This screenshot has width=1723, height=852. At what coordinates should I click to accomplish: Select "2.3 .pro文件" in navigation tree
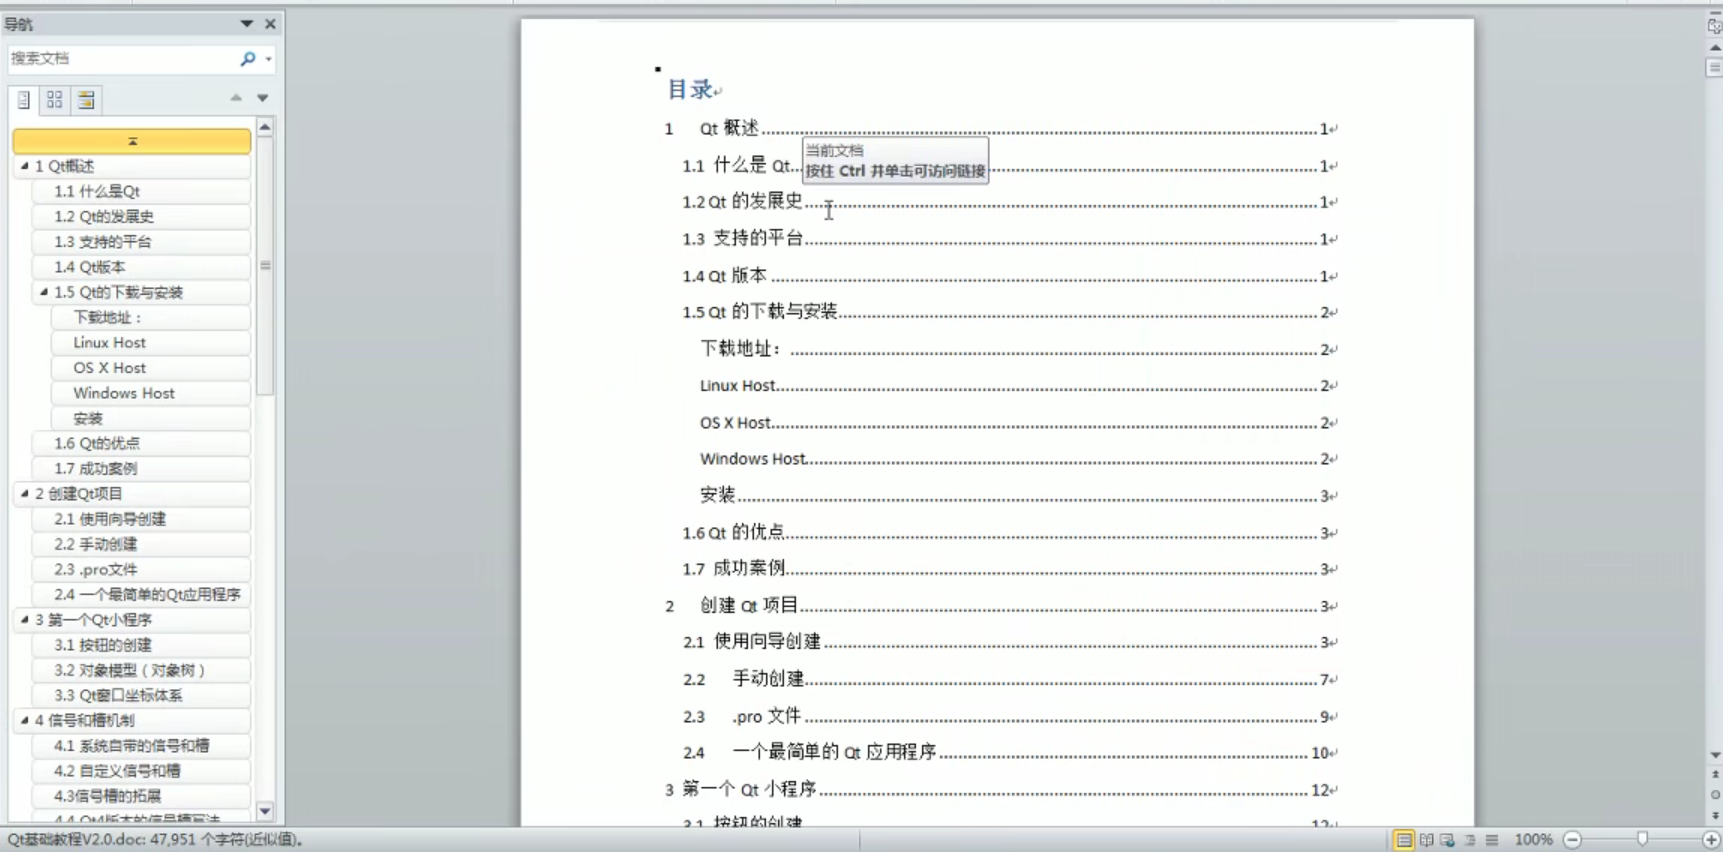coord(140,569)
